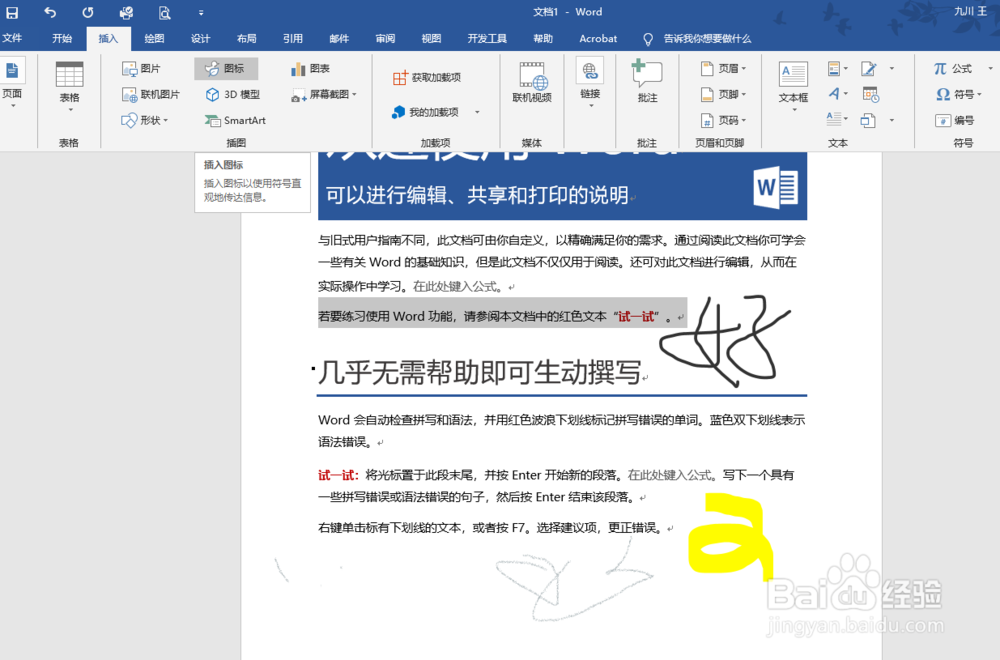Insert a SmartArt graphic
The height and width of the screenshot is (660, 1000).
(x=235, y=120)
